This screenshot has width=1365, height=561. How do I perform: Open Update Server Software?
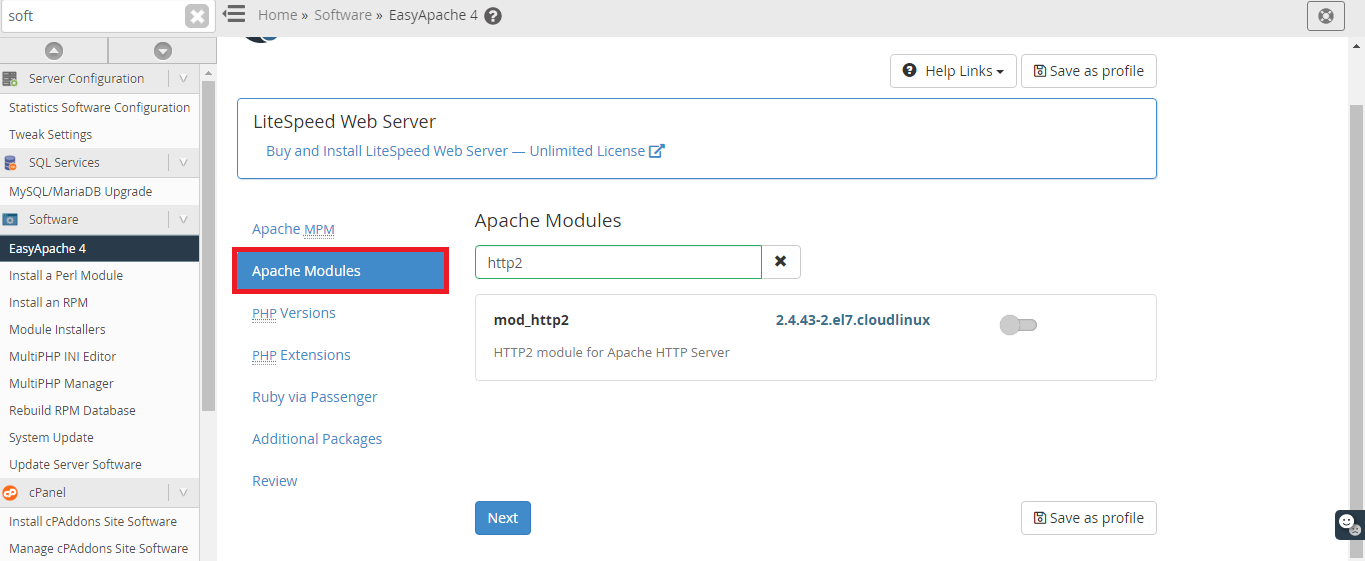point(75,465)
